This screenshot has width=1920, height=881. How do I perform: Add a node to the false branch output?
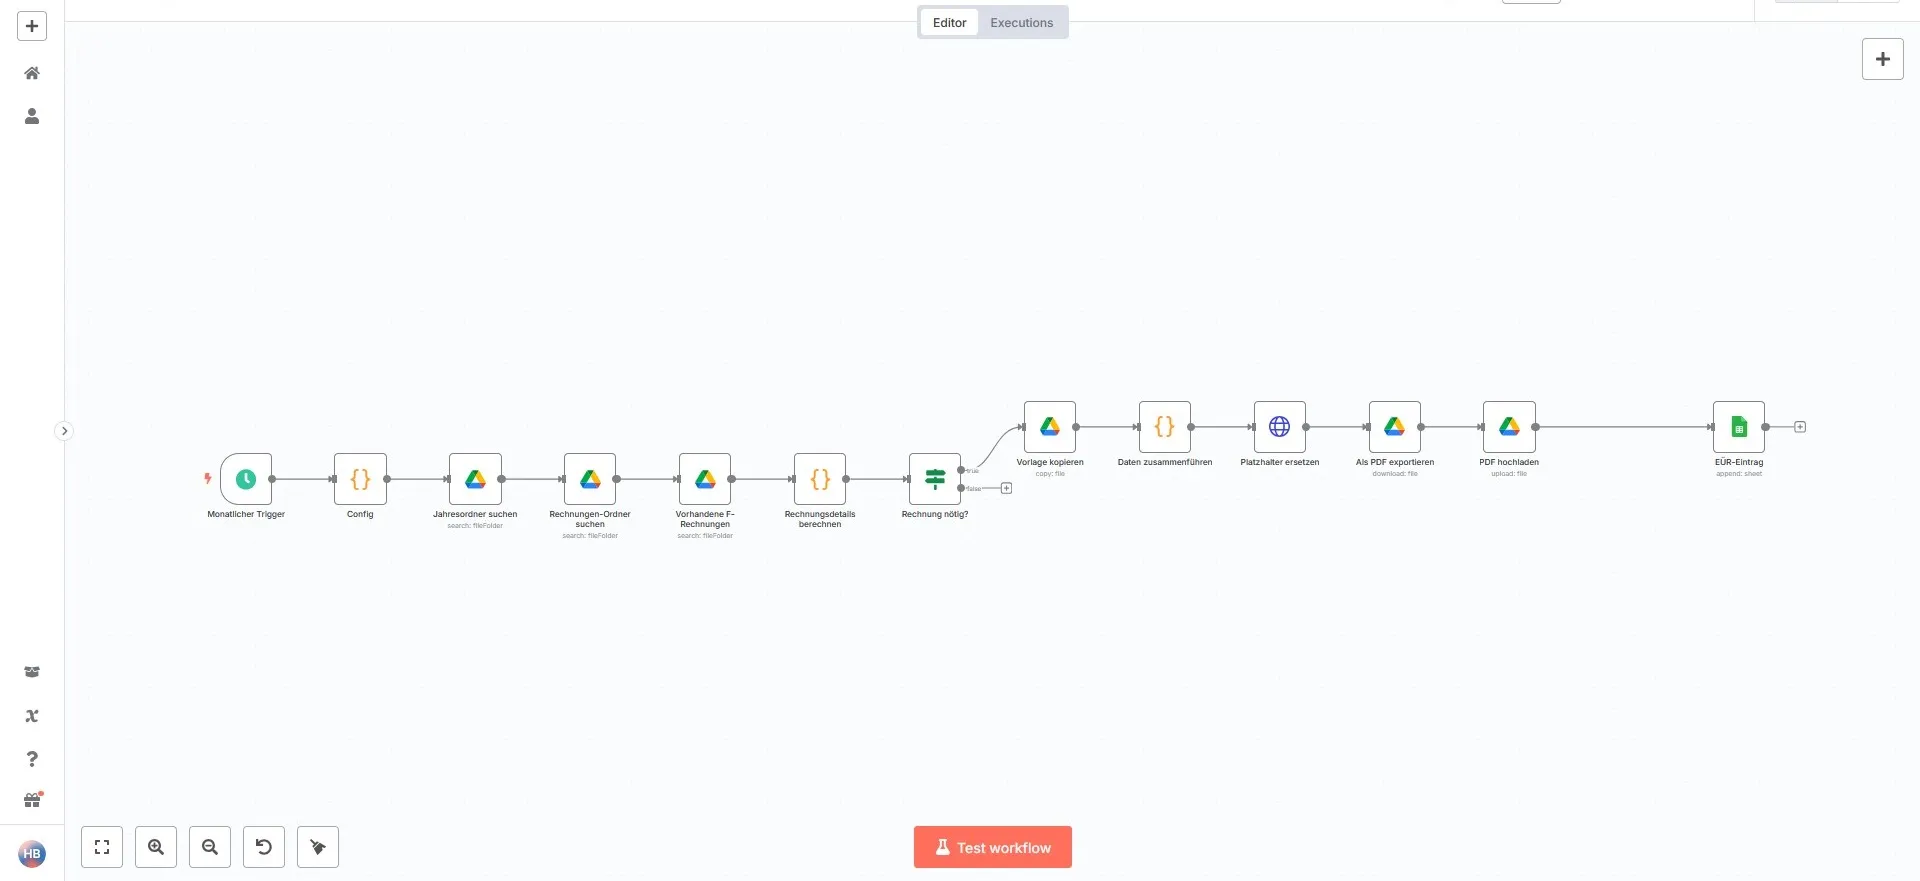[x=1007, y=488]
